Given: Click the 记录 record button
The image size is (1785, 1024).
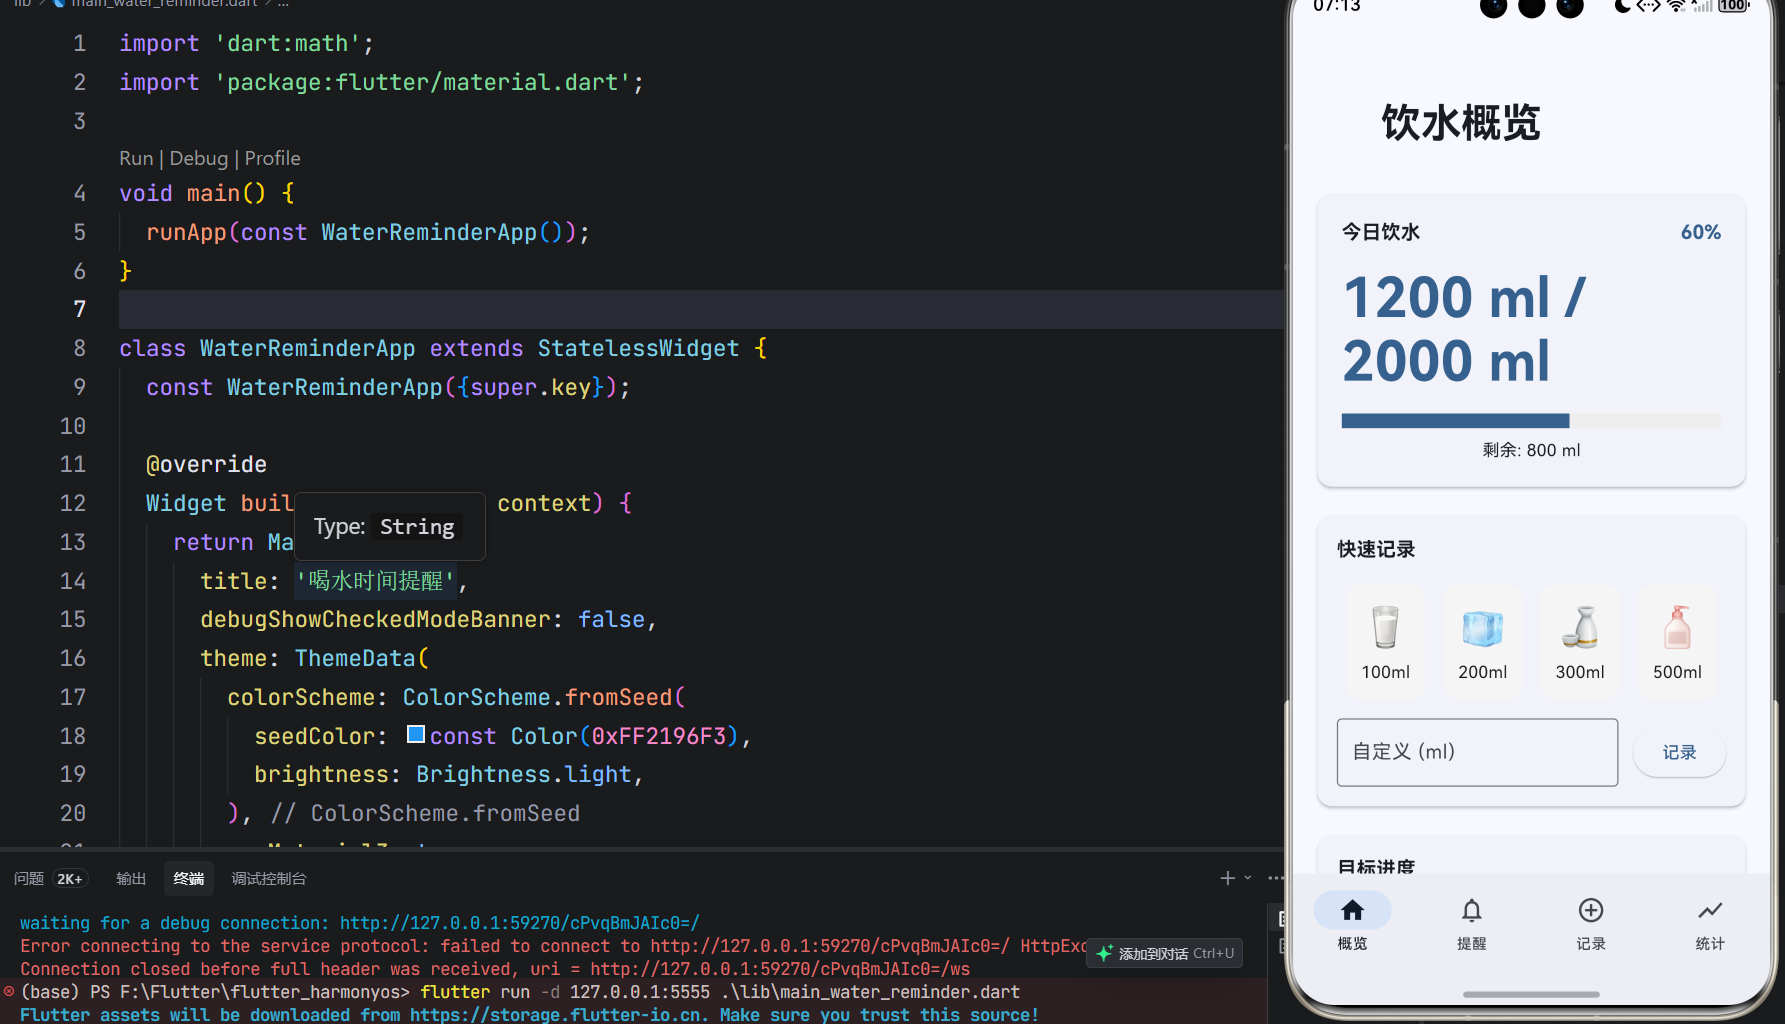Looking at the screenshot, I should click(1679, 752).
